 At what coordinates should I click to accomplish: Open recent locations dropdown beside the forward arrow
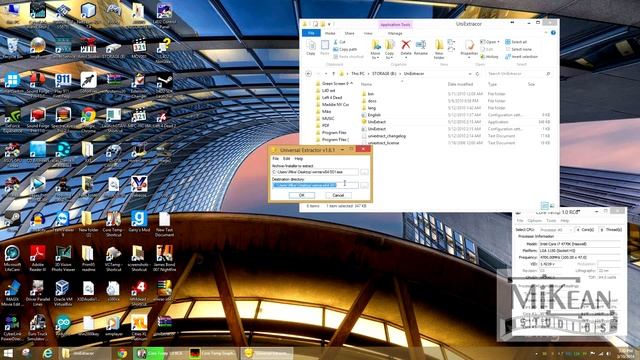[326, 74]
